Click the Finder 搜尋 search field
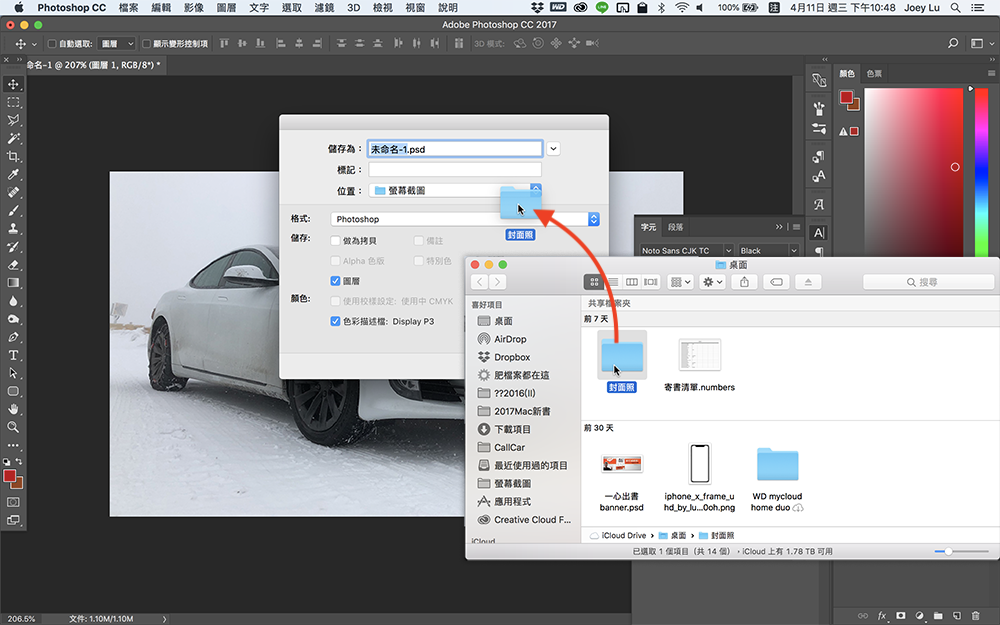 (928, 282)
